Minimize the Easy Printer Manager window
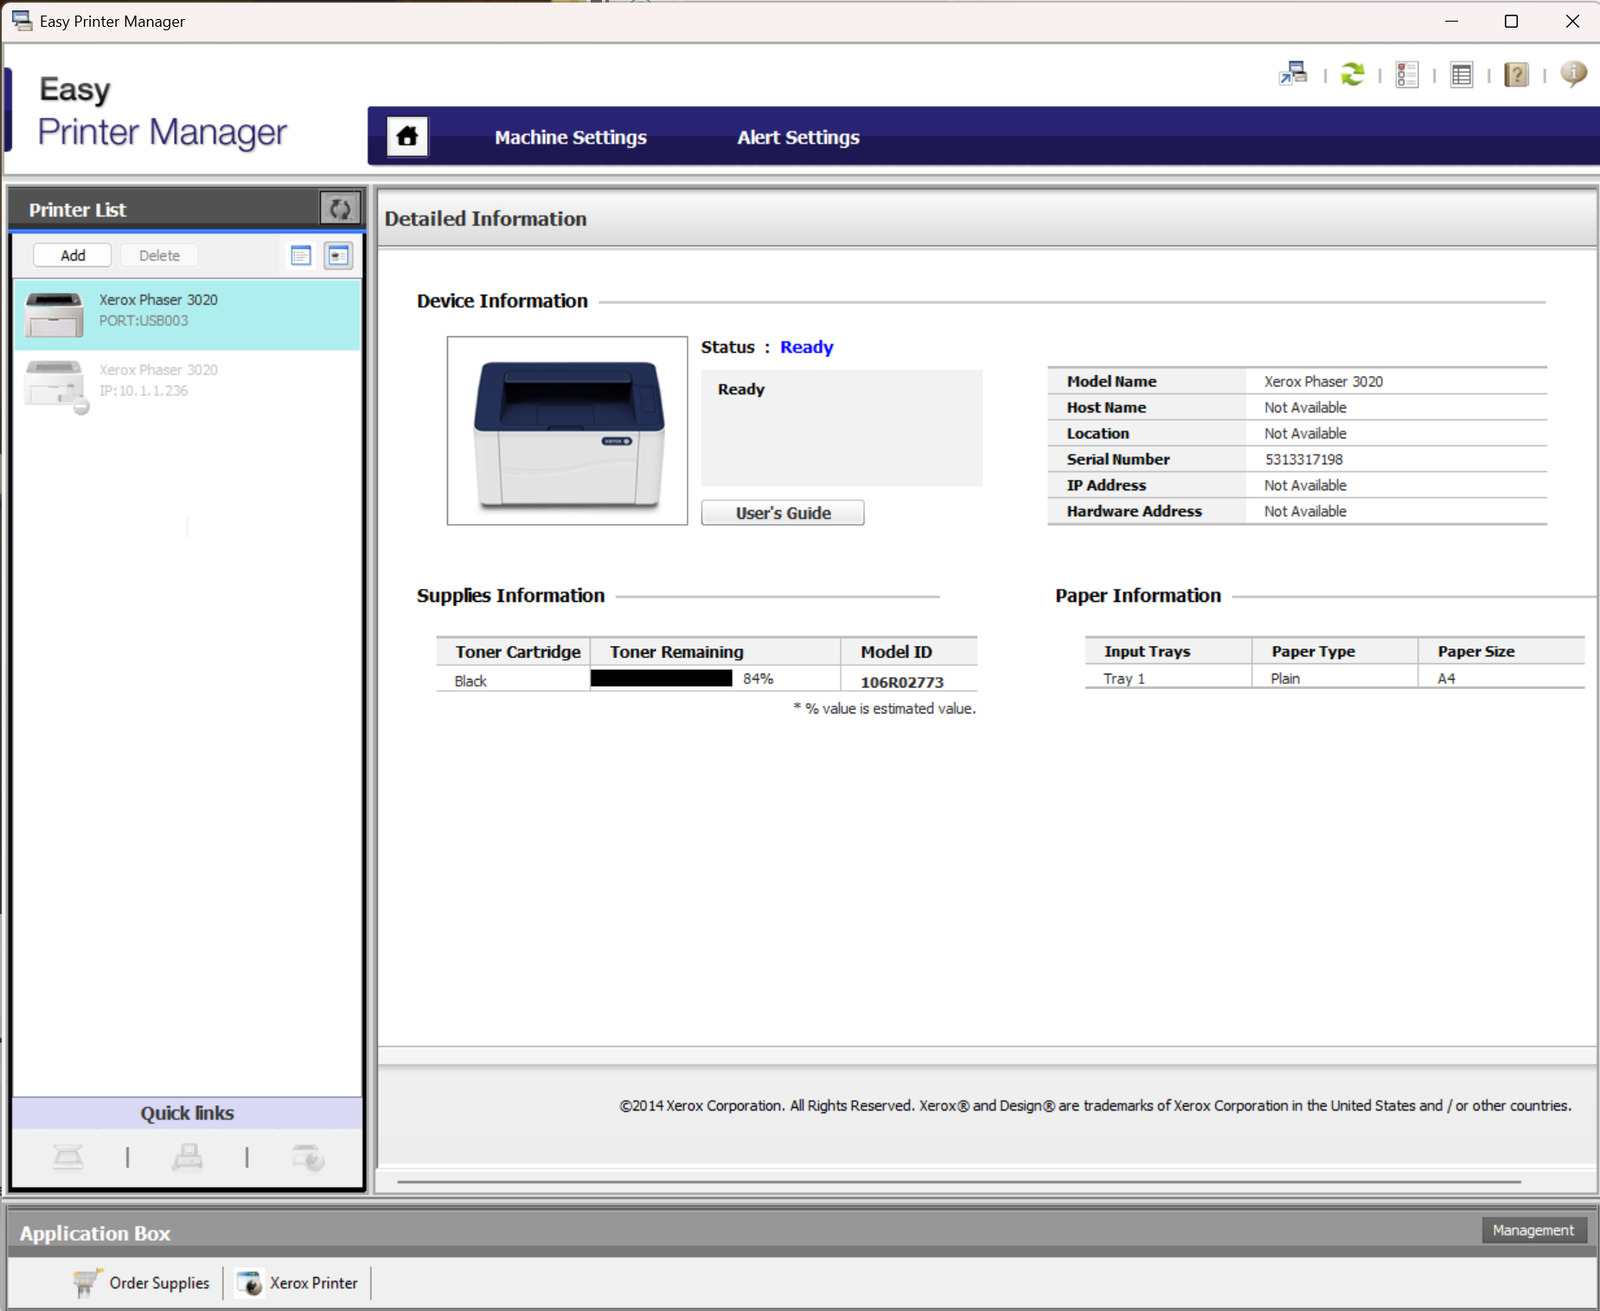The width and height of the screenshot is (1600, 1311). point(1451,21)
